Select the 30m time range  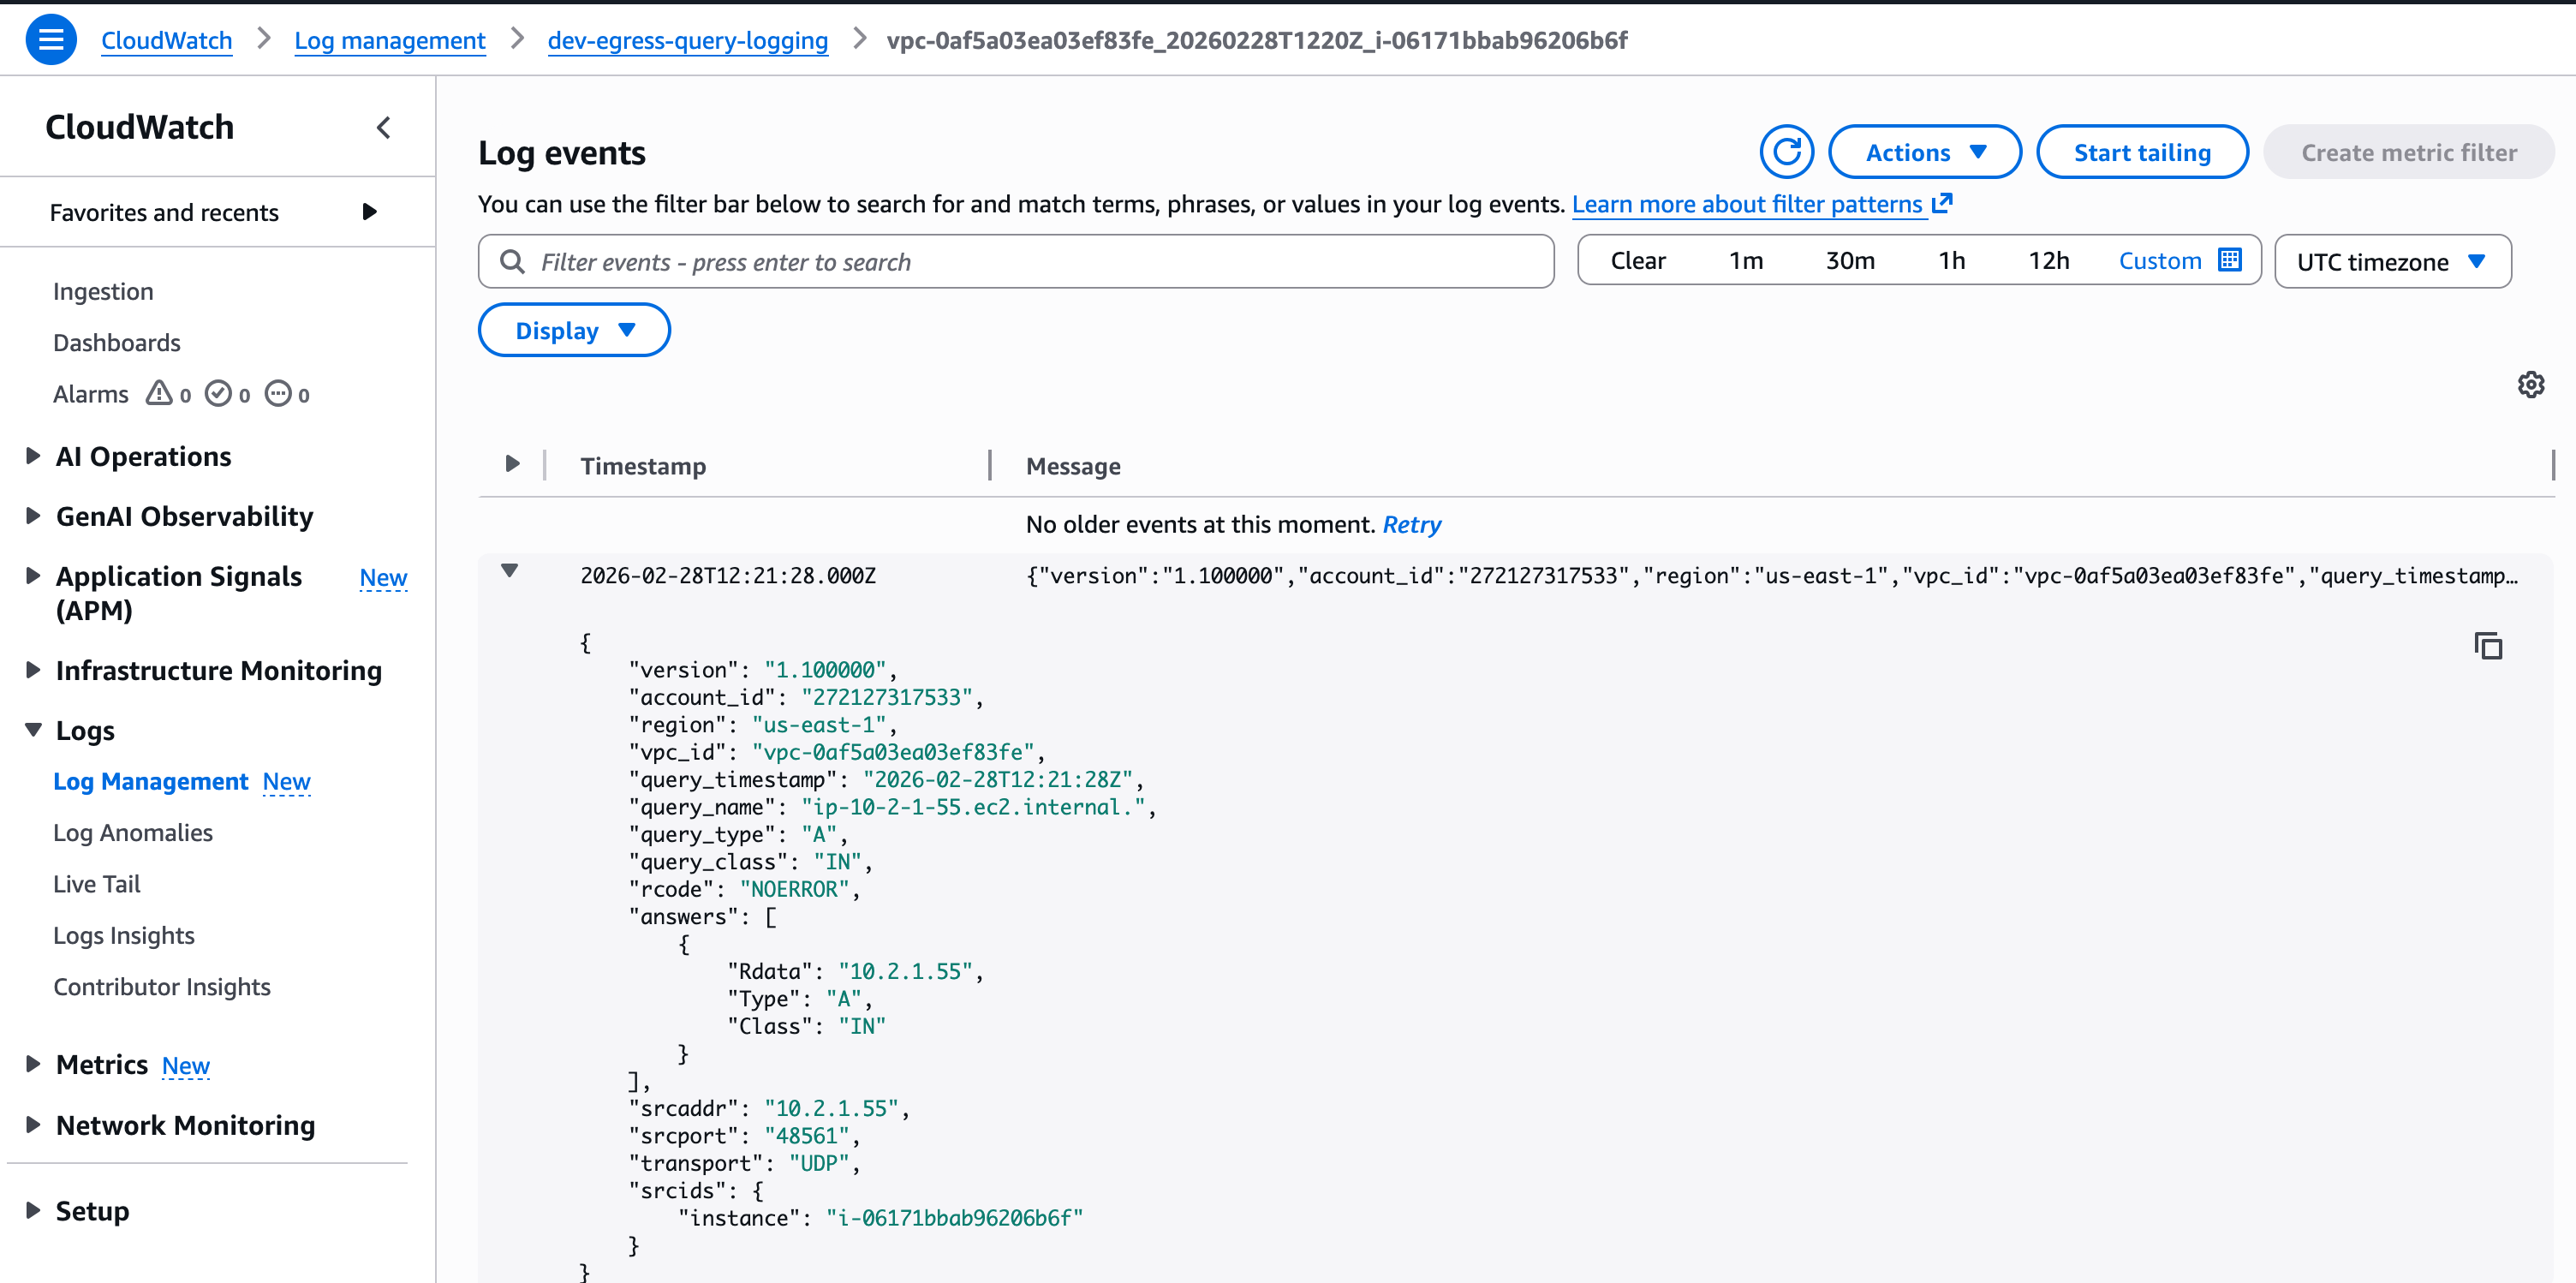[1849, 261]
